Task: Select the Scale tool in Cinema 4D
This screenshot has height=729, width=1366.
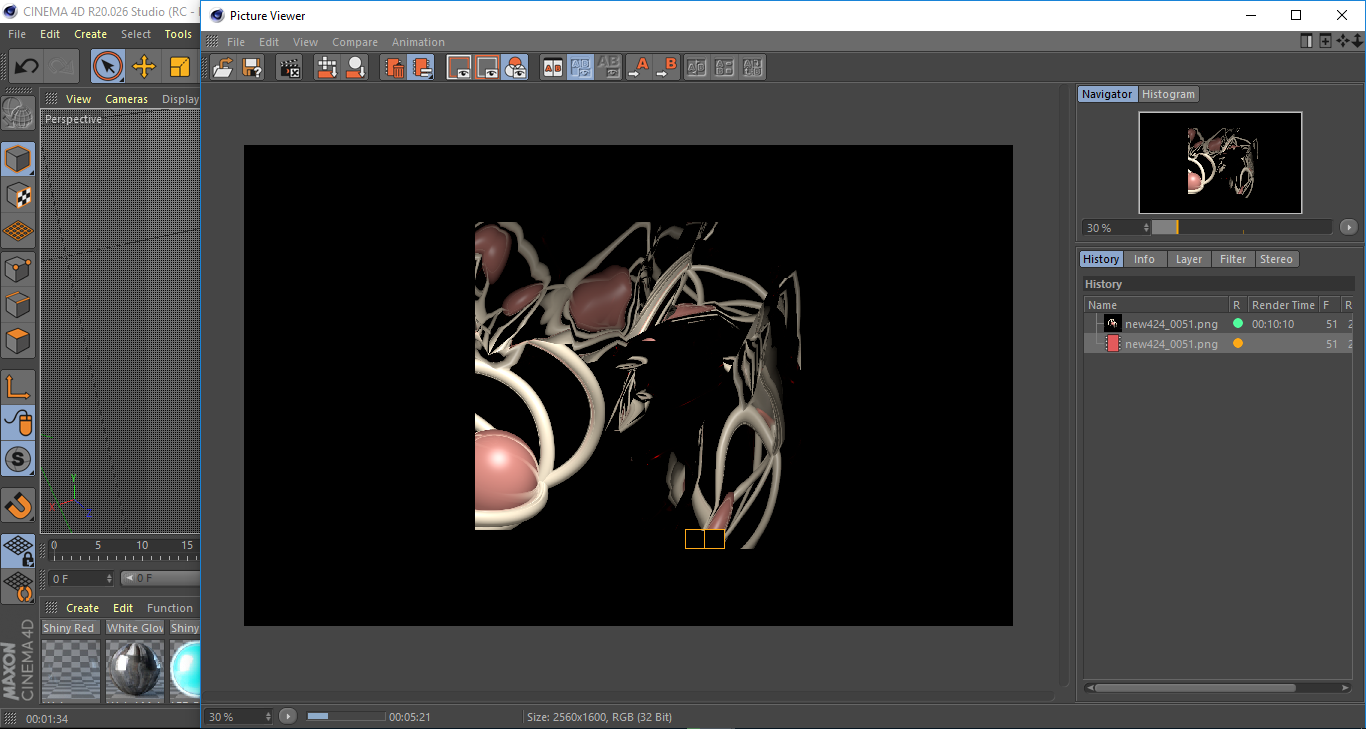Action: tap(180, 67)
